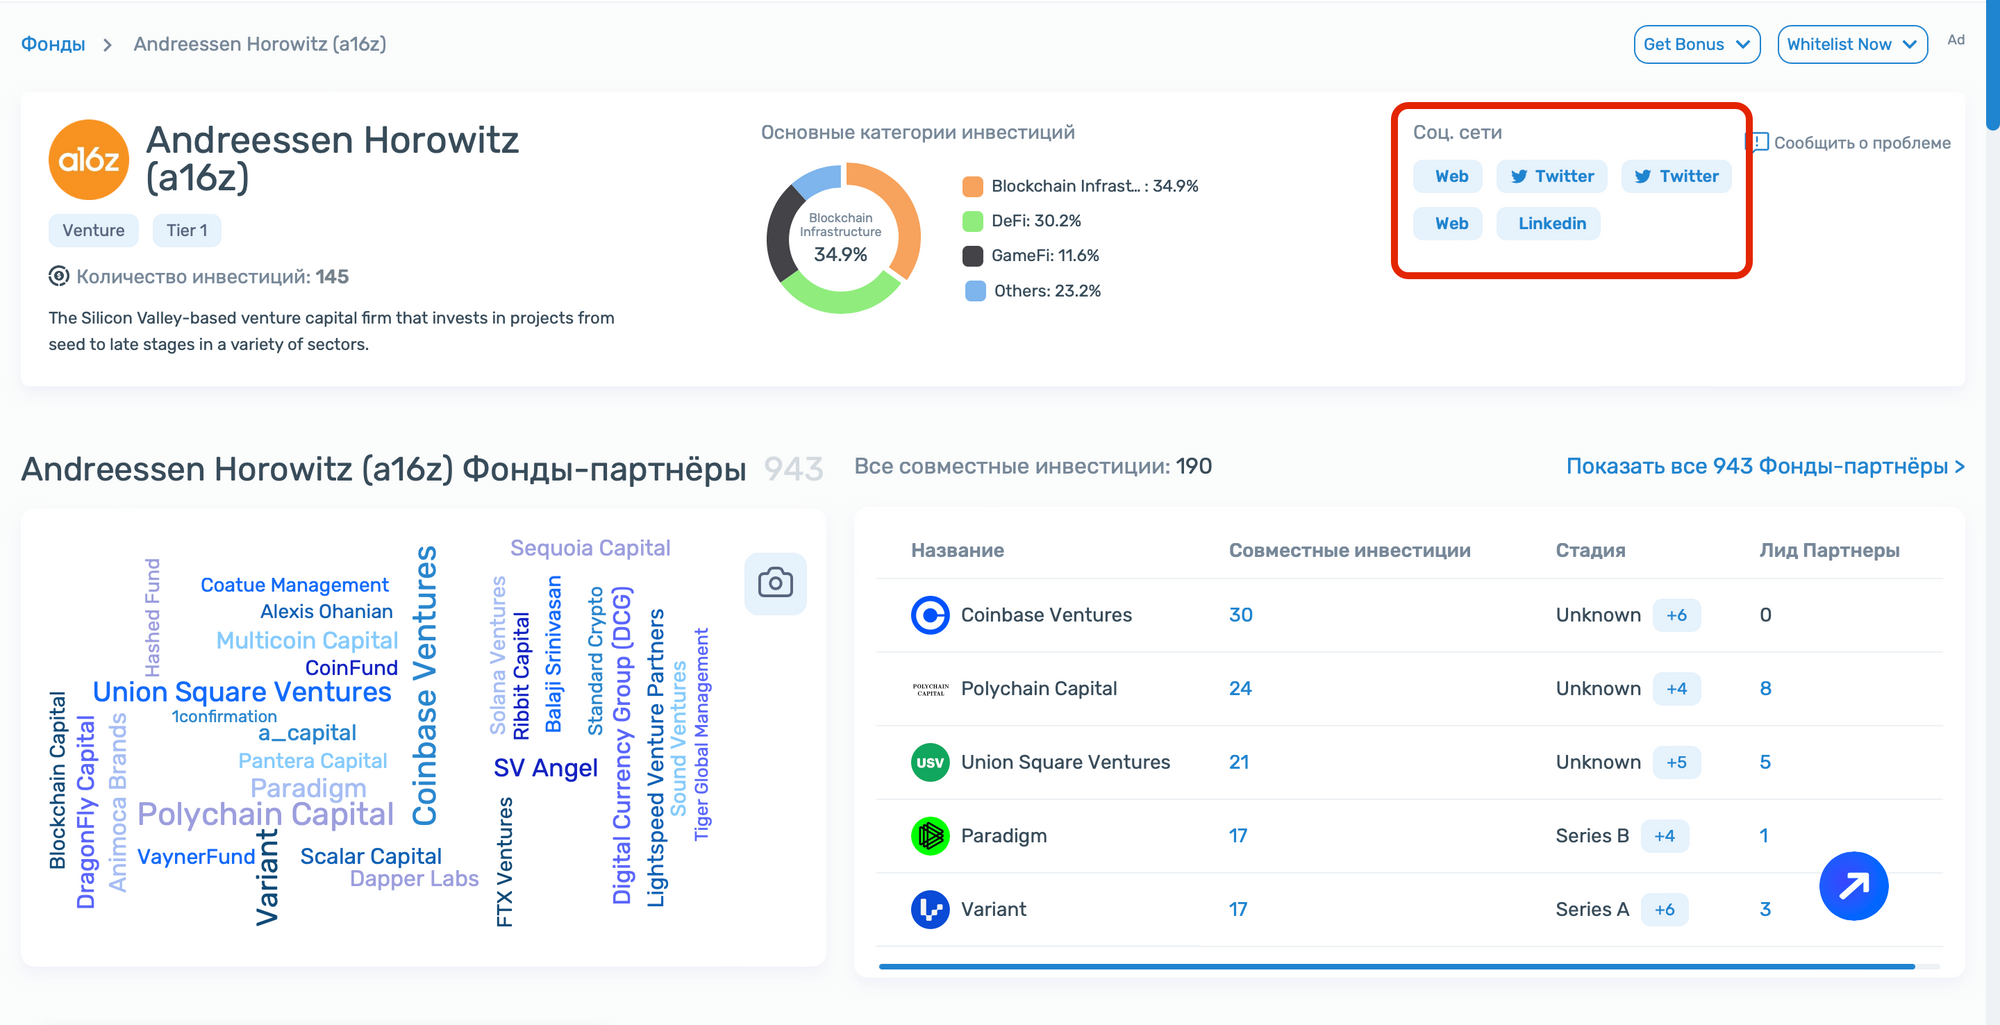
Task: Sort by Стадия column header
Action: [x=1590, y=550]
